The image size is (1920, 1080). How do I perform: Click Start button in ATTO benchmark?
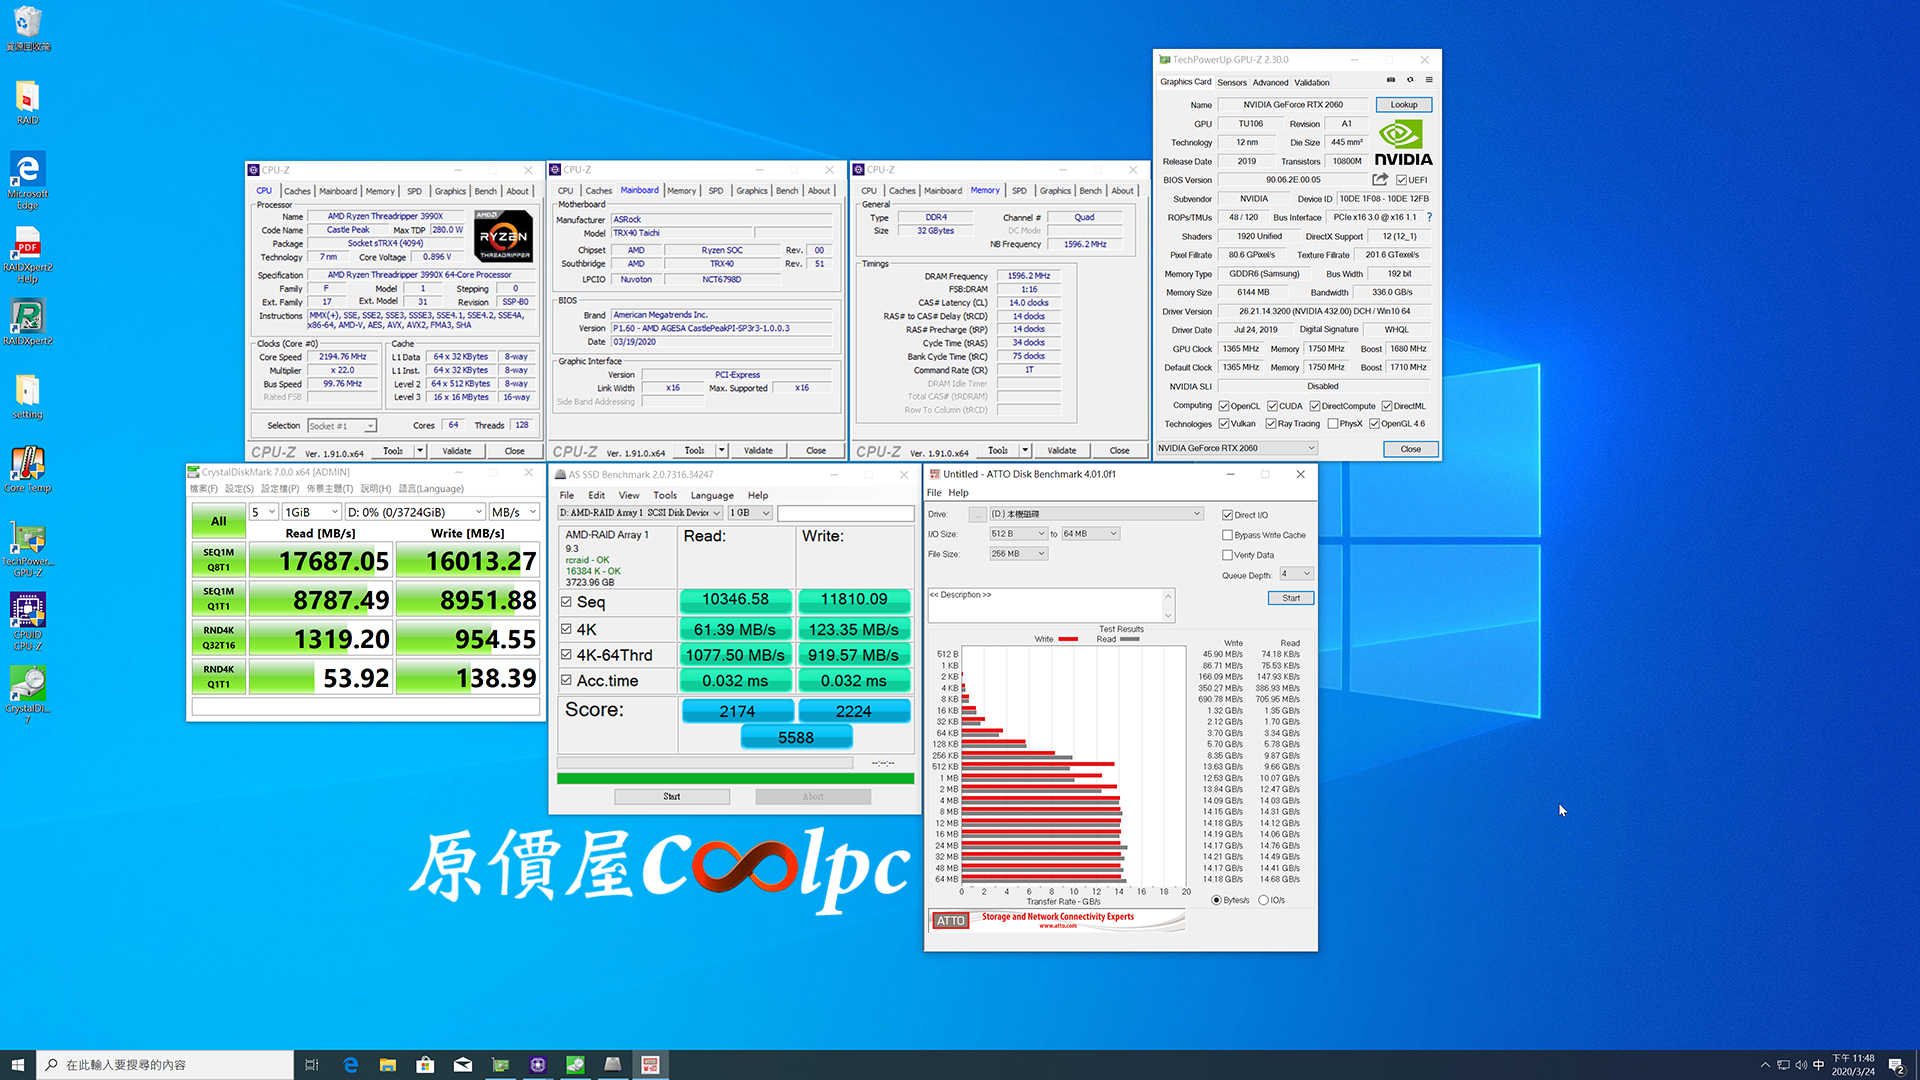click(x=1291, y=598)
